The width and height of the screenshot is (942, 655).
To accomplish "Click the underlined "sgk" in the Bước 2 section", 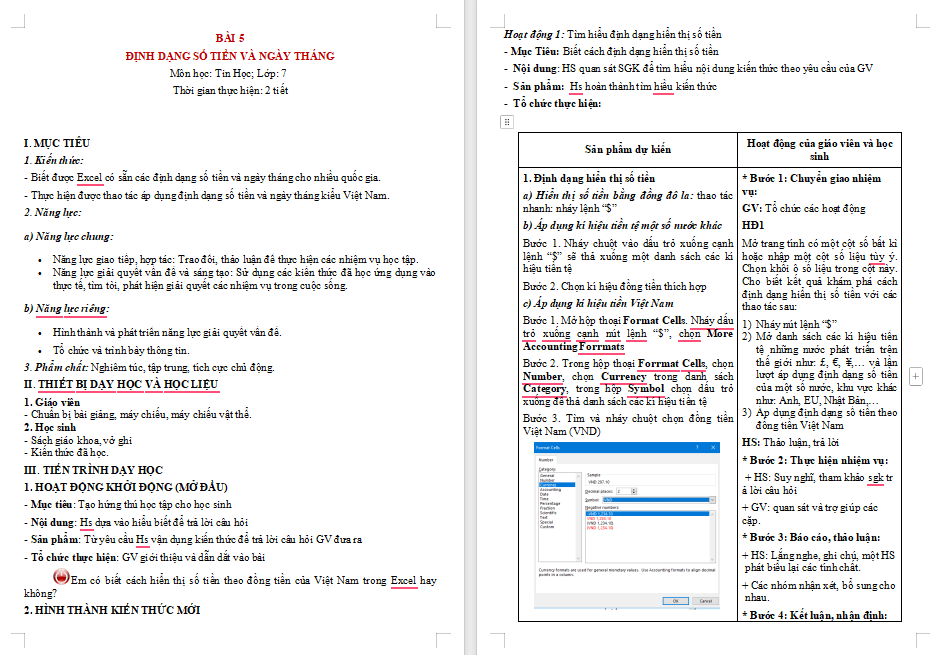I will pyautogui.click(x=876, y=478).
